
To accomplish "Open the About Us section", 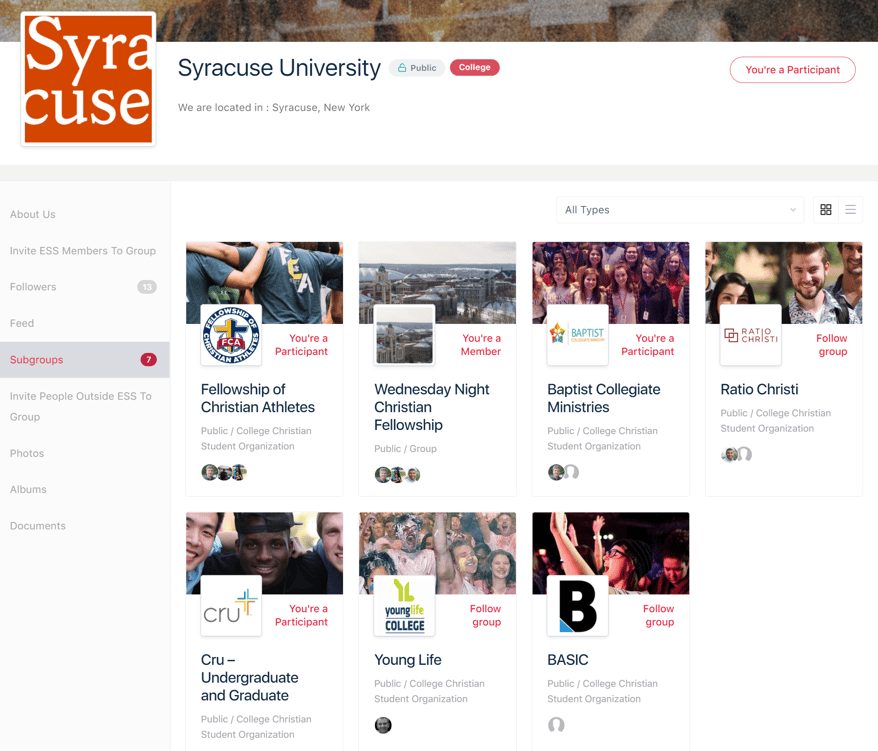I will [x=32, y=214].
